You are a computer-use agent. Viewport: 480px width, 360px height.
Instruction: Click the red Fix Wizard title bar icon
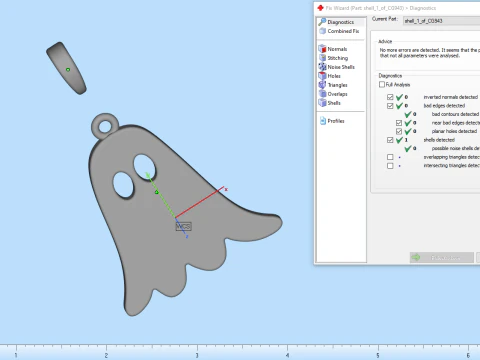[x=320, y=8]
